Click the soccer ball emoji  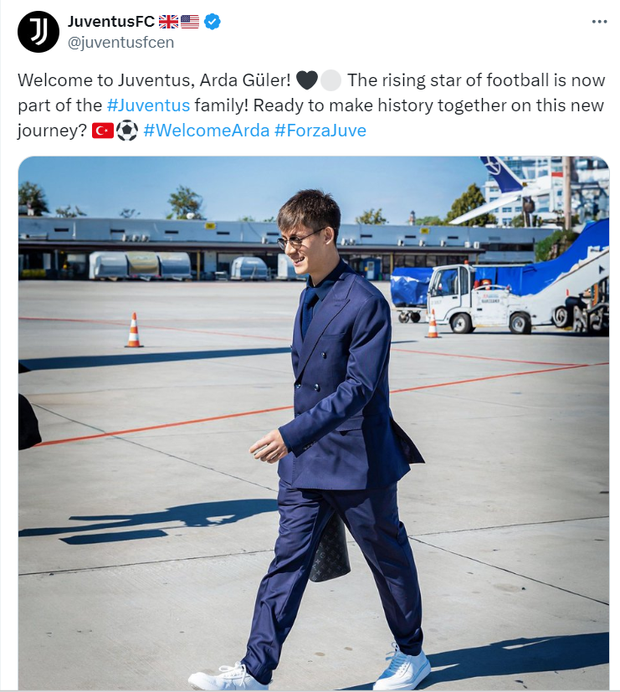[x=127, y=131]
